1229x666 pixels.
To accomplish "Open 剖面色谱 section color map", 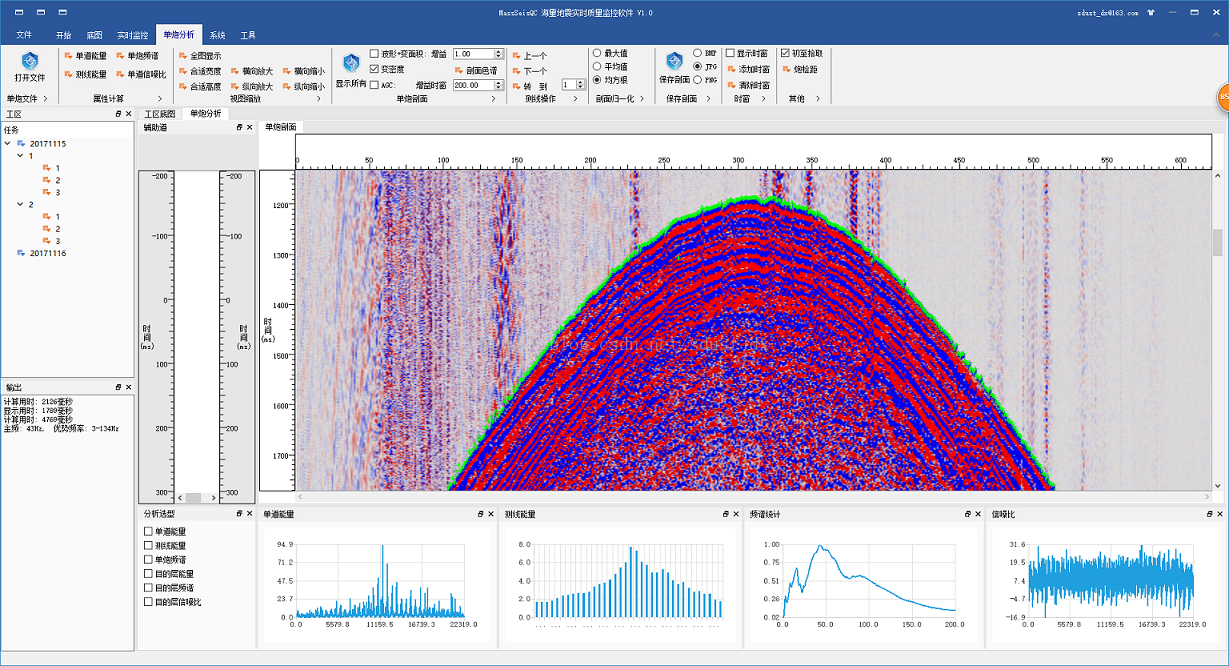I will 475,70.
